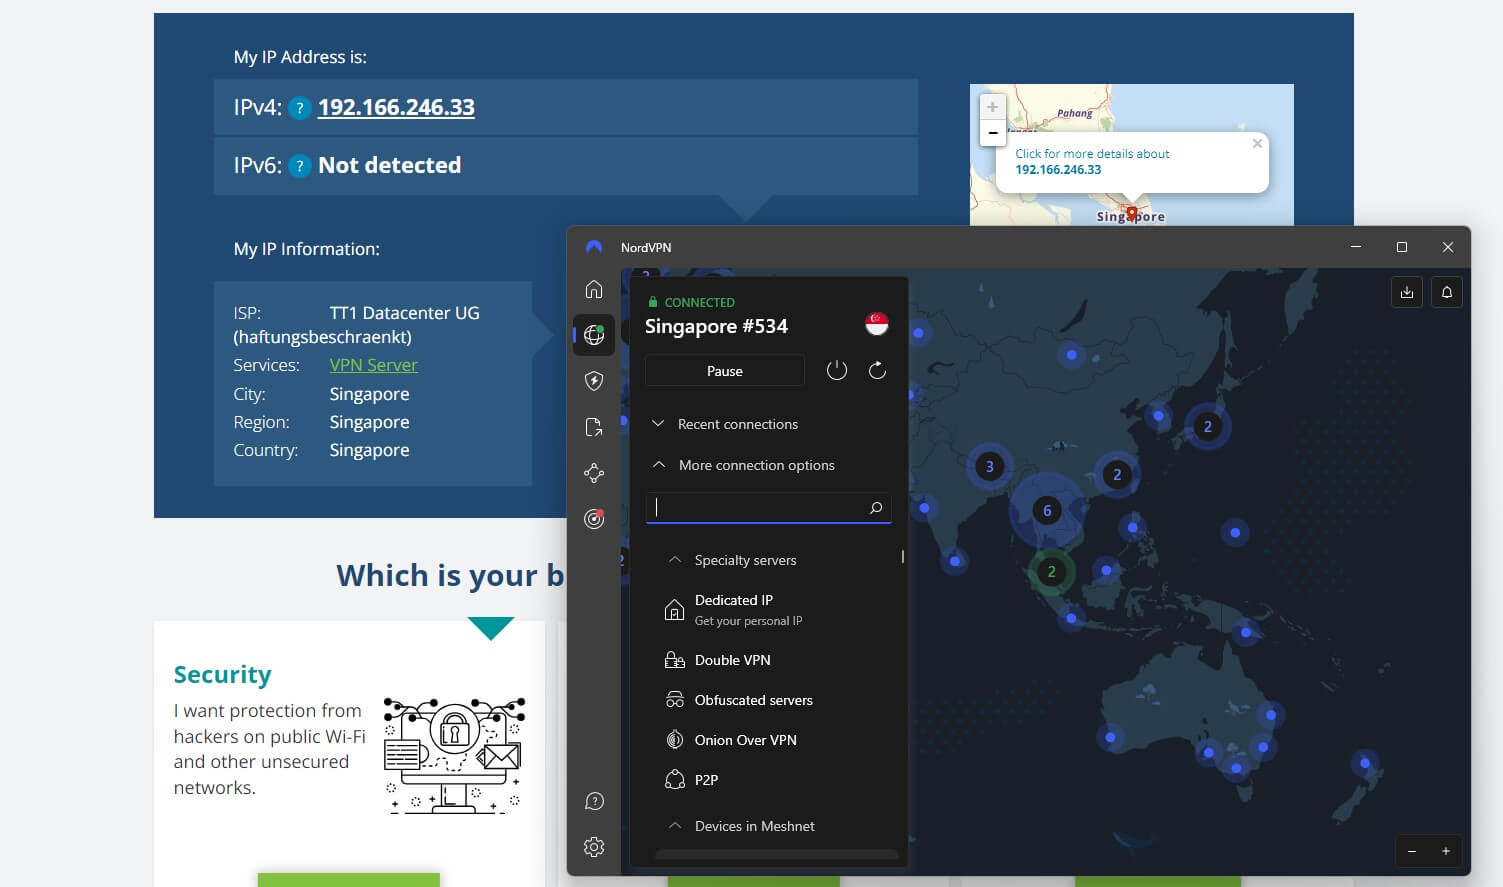
Task: Open the help question mark sidebar icon
Action: (x=594, y=801)
